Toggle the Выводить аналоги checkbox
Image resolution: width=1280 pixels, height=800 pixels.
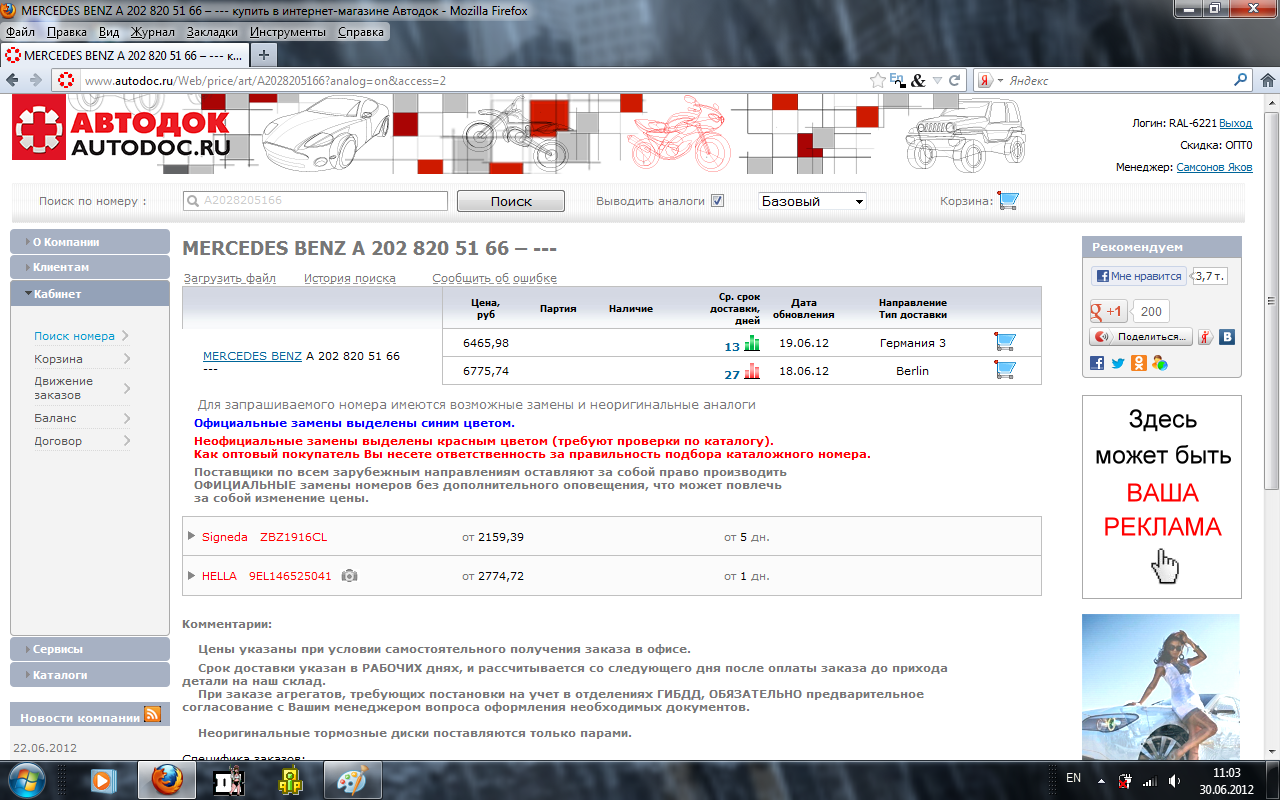[717, 201]
